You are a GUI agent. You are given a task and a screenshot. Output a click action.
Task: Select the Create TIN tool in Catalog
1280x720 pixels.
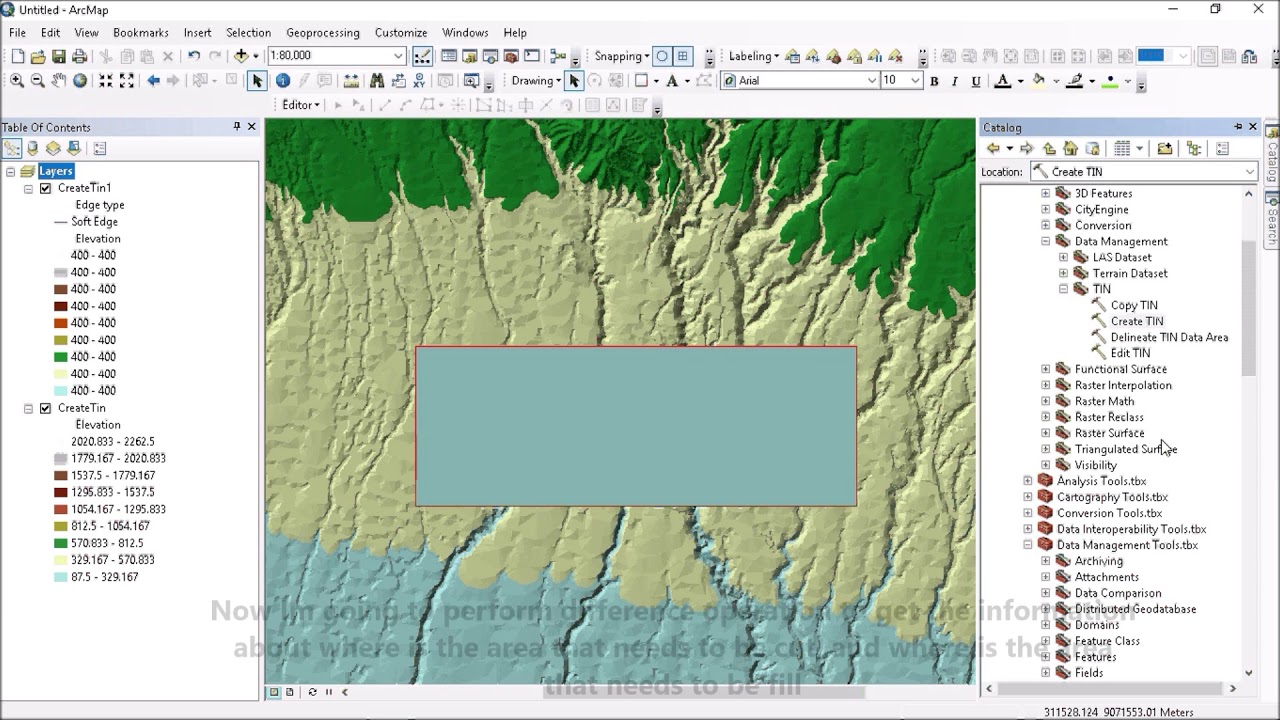point(1137,321)
